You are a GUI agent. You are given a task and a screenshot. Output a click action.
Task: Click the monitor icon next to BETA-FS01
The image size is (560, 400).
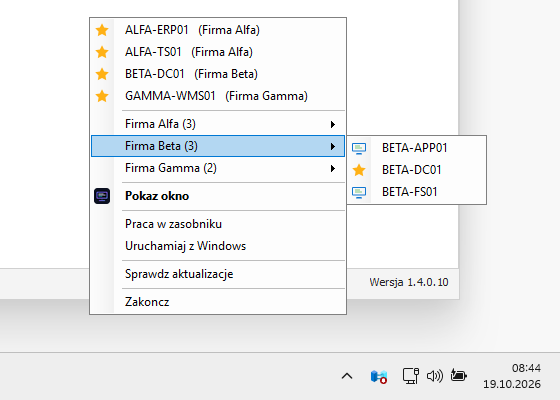point(359,192)
